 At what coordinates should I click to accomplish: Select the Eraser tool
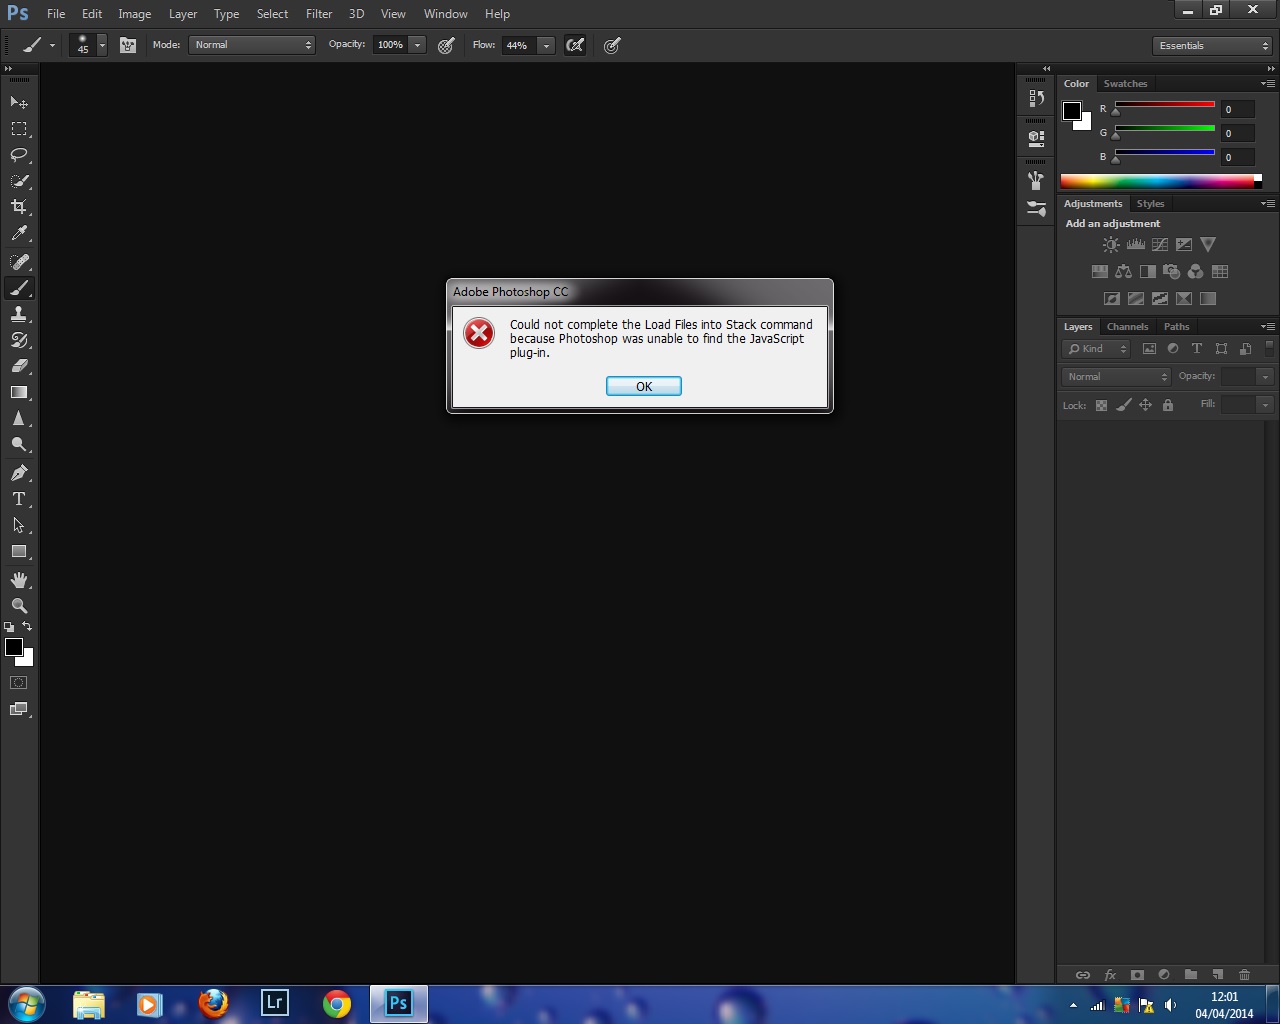click(x=19, y=366)
